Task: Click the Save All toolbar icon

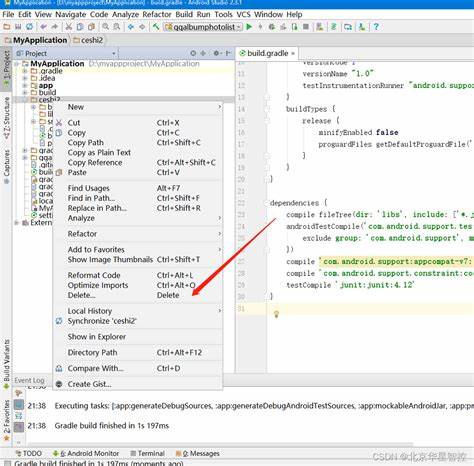Action: pyautogui.click(x=18, y=27)
